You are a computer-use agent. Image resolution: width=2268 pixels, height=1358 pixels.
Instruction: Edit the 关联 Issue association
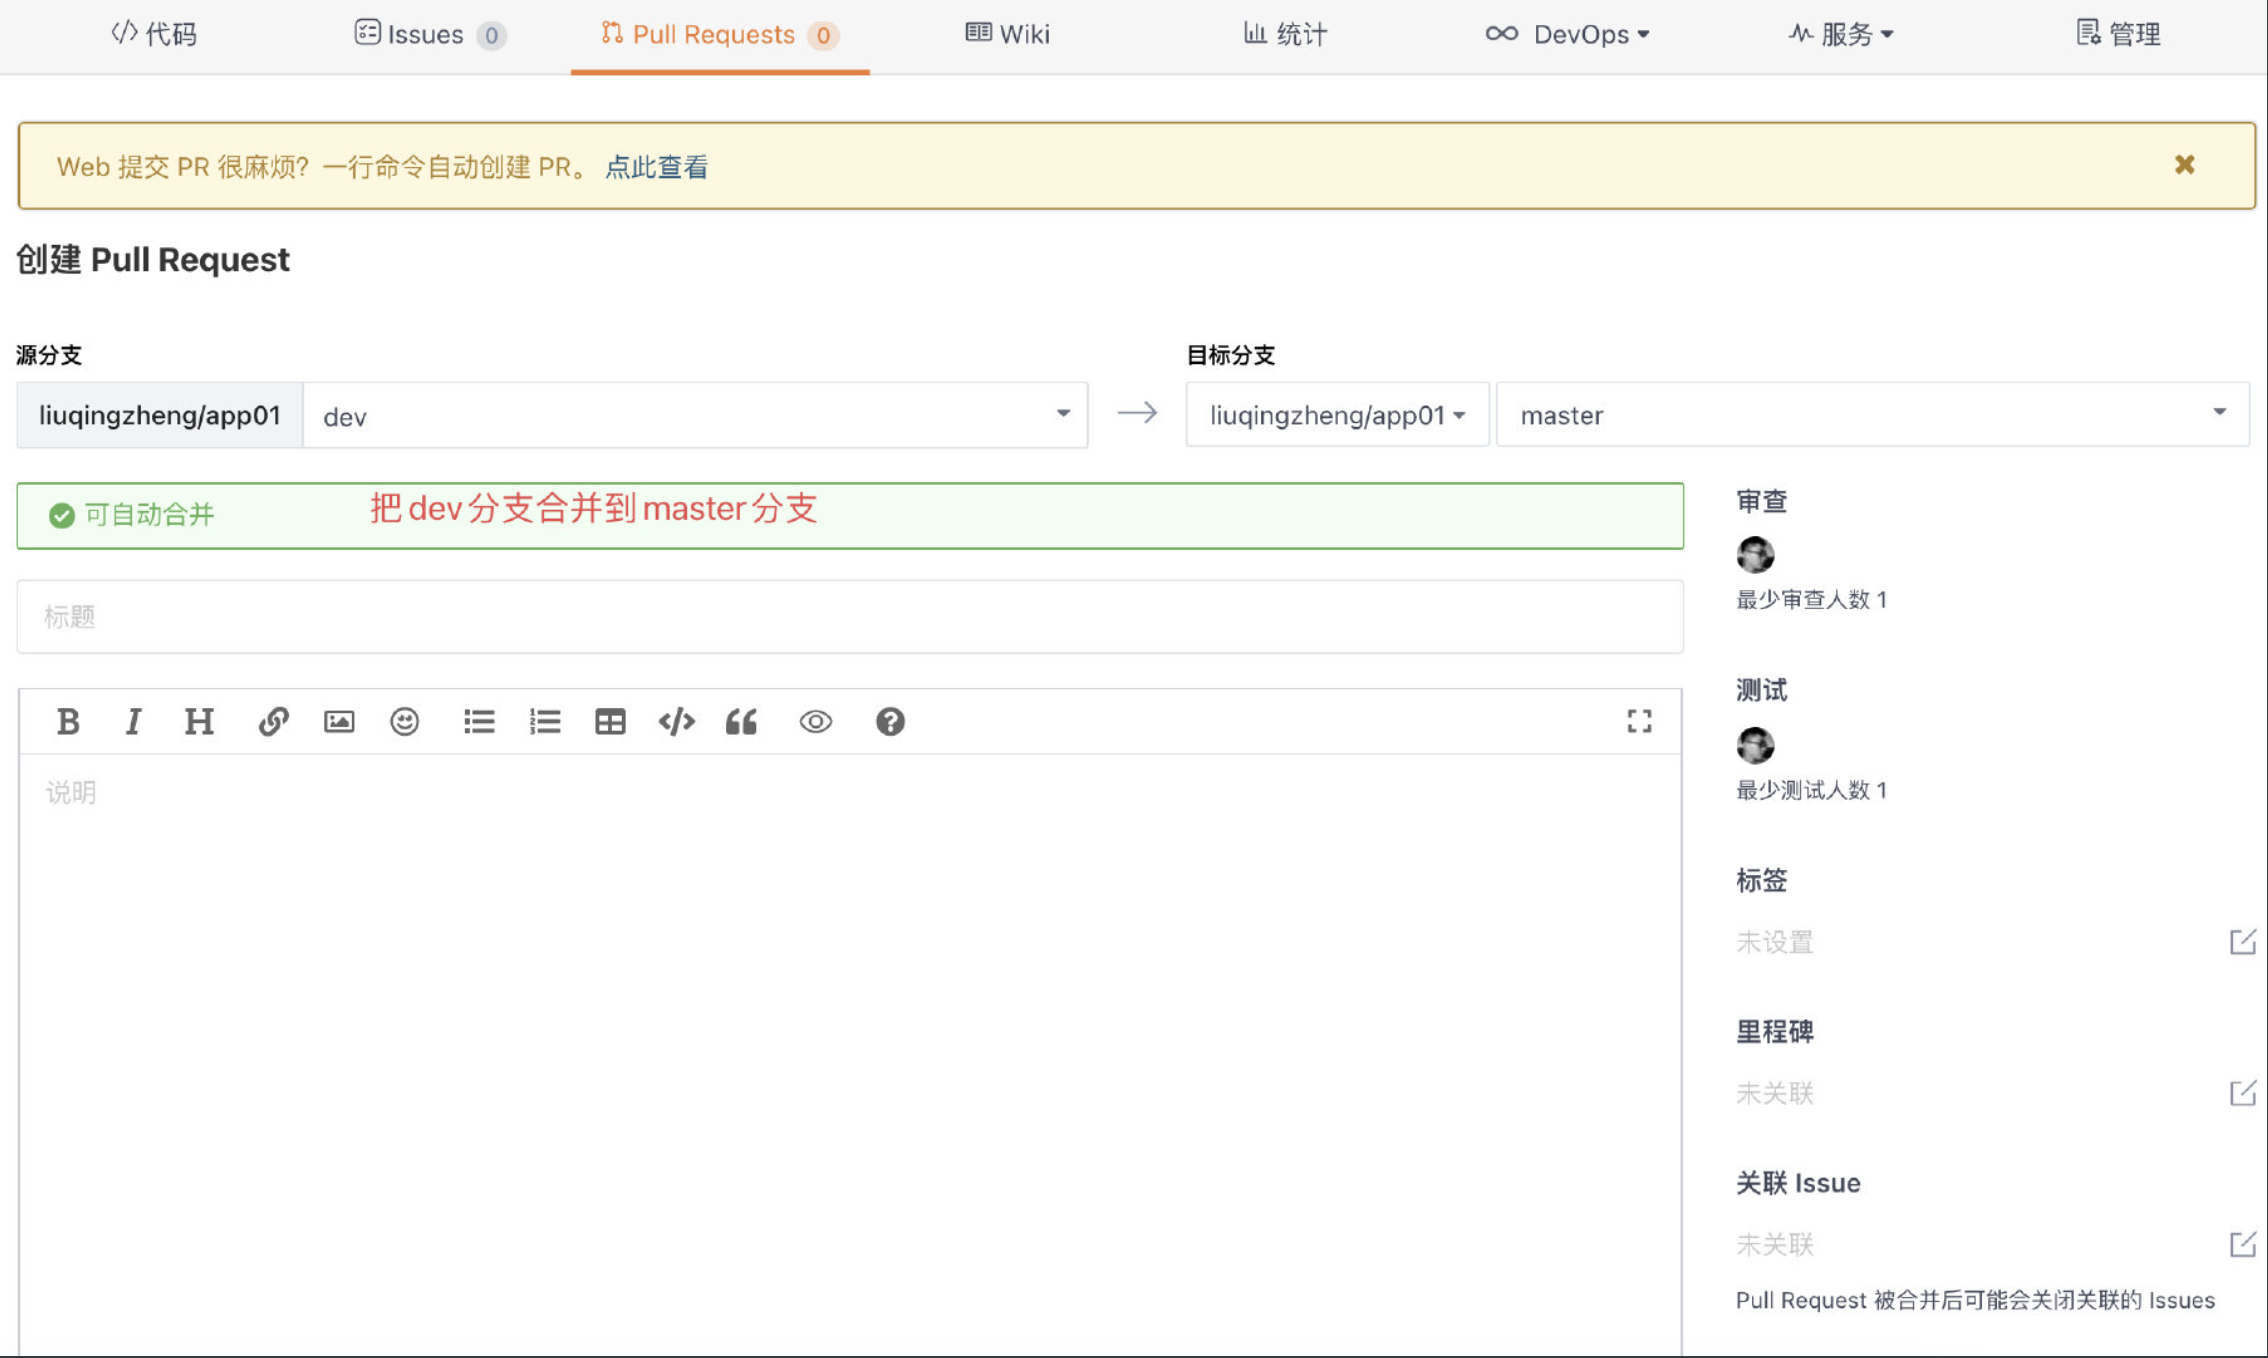point(2242,1244)
